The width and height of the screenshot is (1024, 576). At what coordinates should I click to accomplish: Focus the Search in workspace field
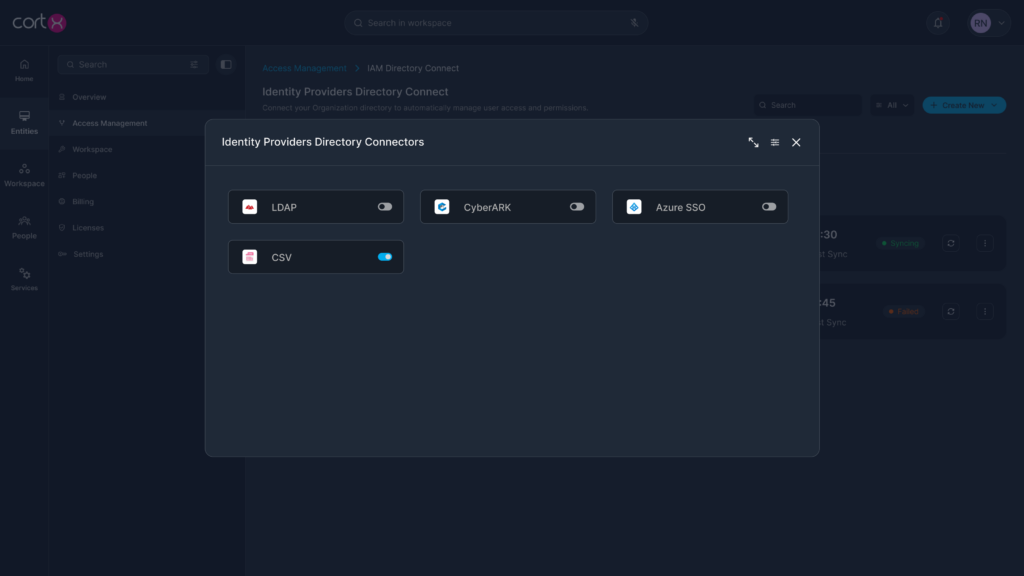click(x=495, y=23)
